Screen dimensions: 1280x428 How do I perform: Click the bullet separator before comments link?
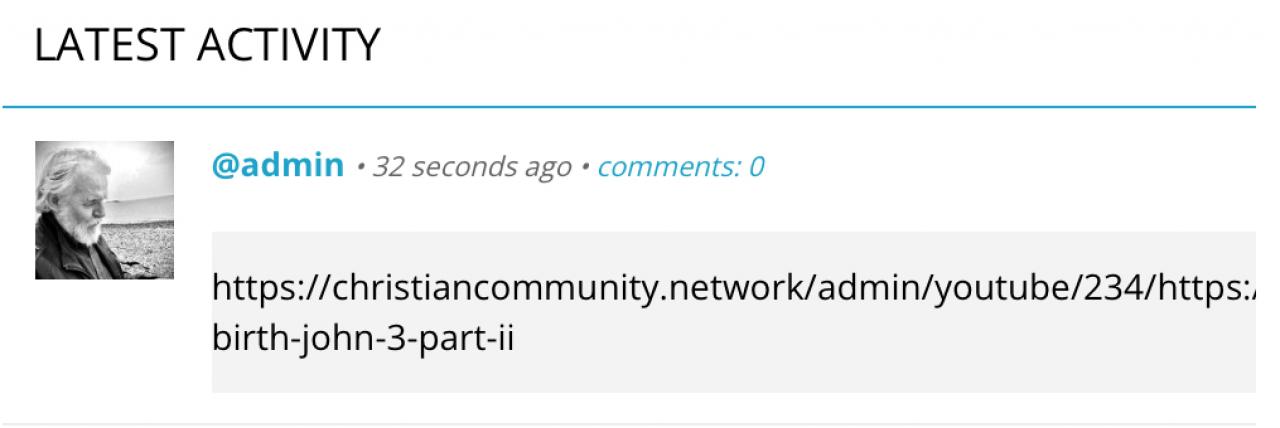point(585,167)
